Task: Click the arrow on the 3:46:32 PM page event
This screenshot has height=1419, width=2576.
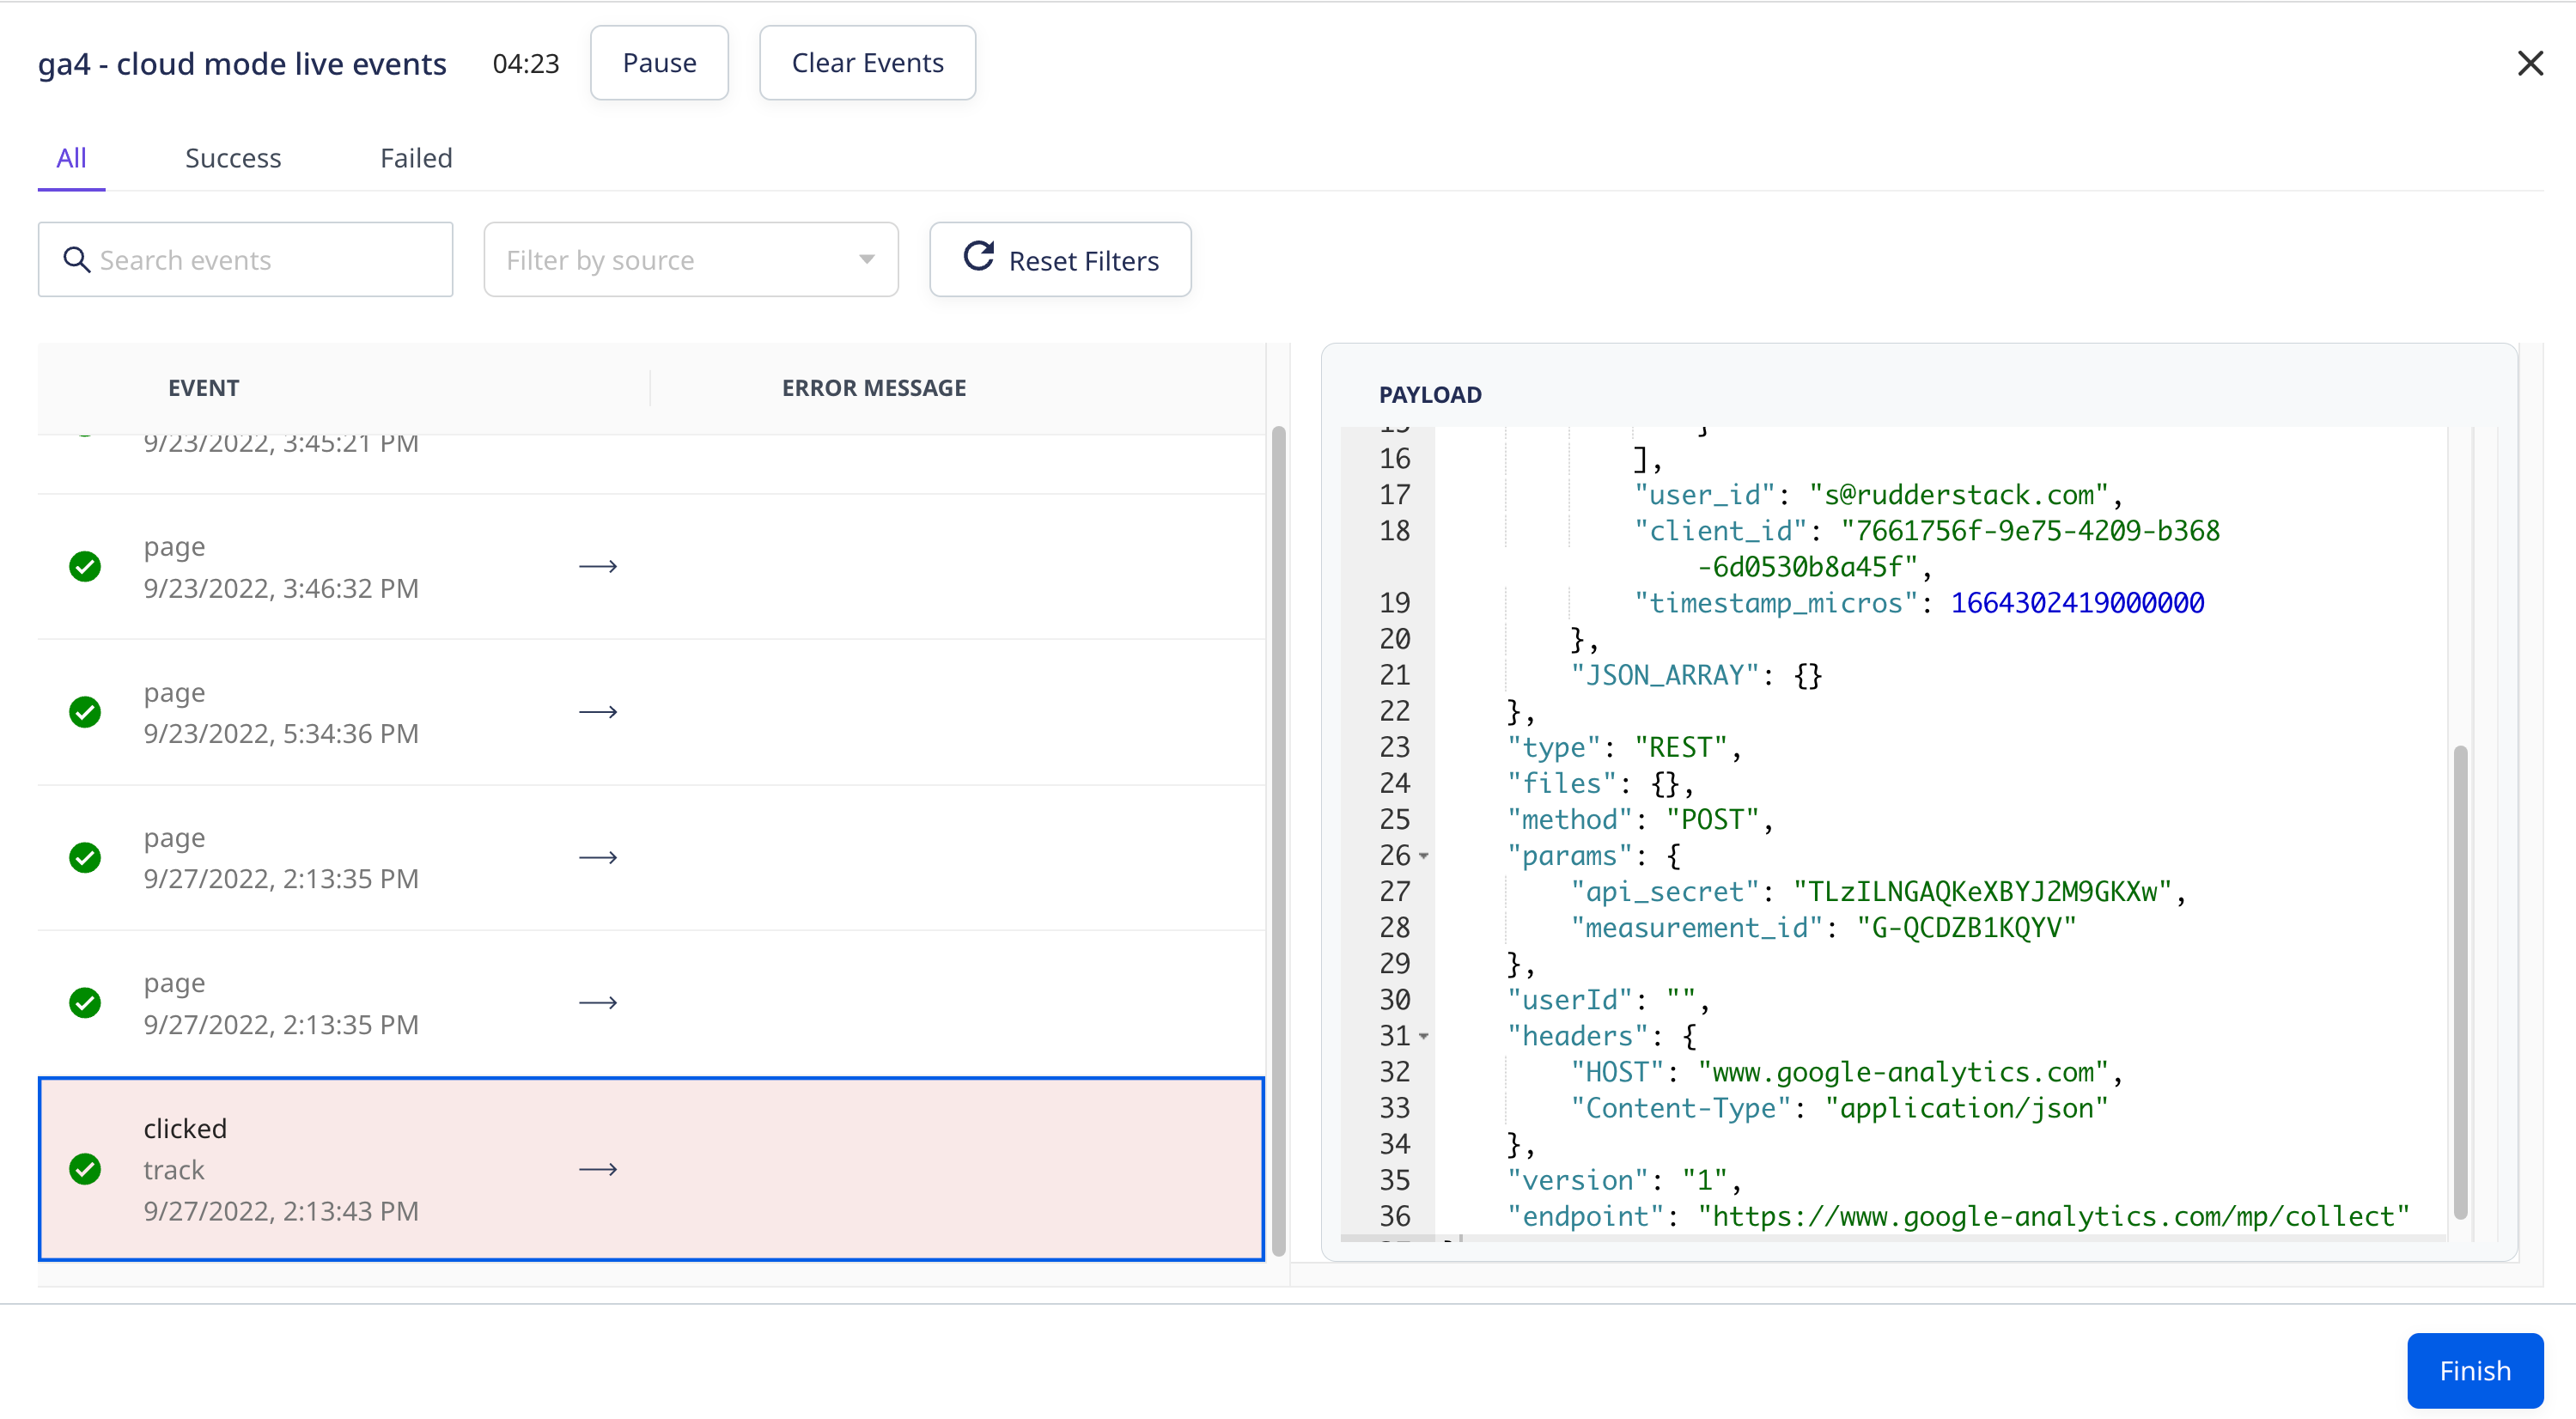Action: pyautogui.click(x=598, y=566)
